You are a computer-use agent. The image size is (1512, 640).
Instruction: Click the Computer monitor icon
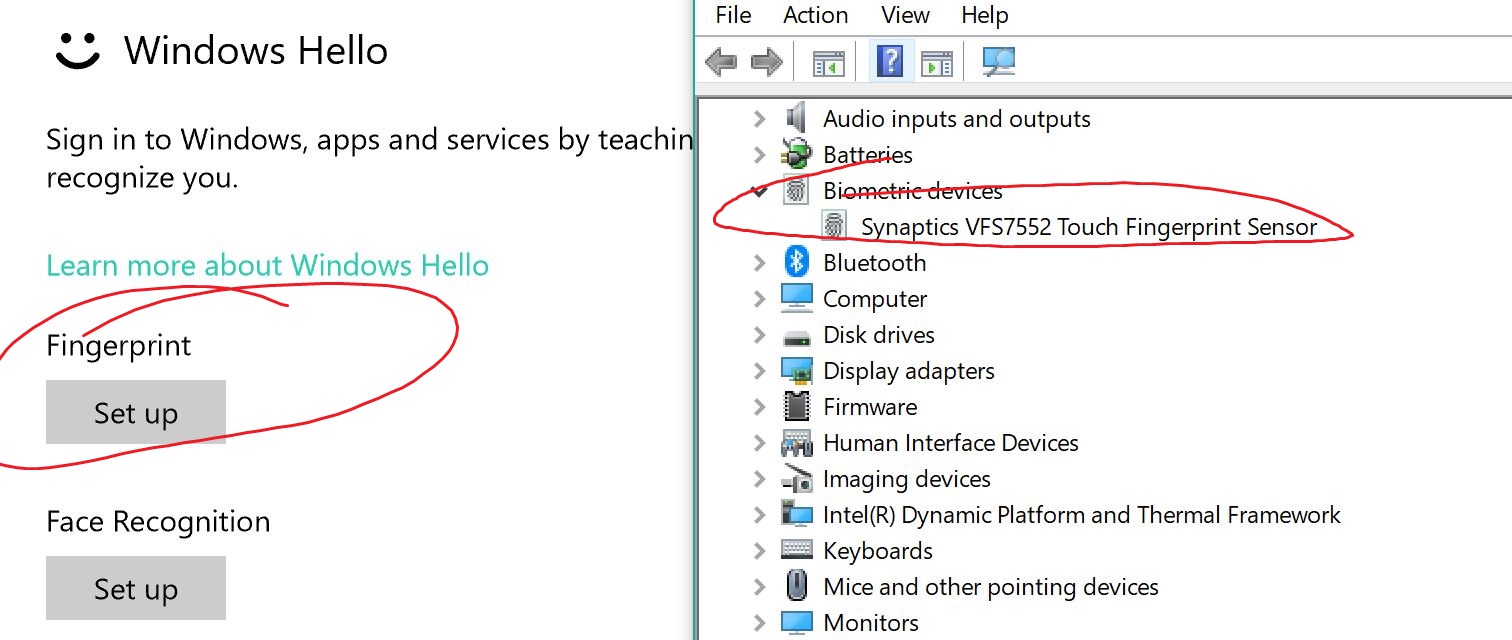coord(797,298)
